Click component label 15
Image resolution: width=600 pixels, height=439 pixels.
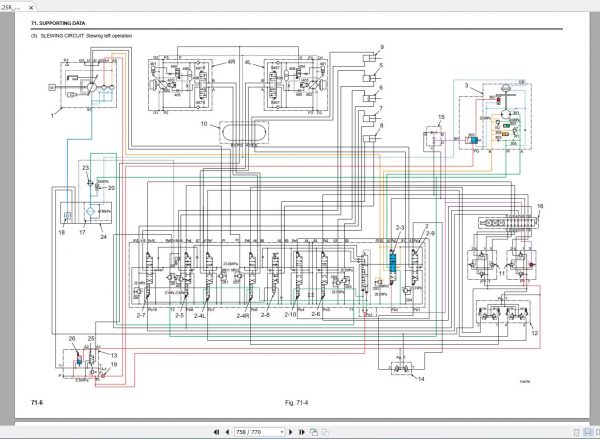441,117
